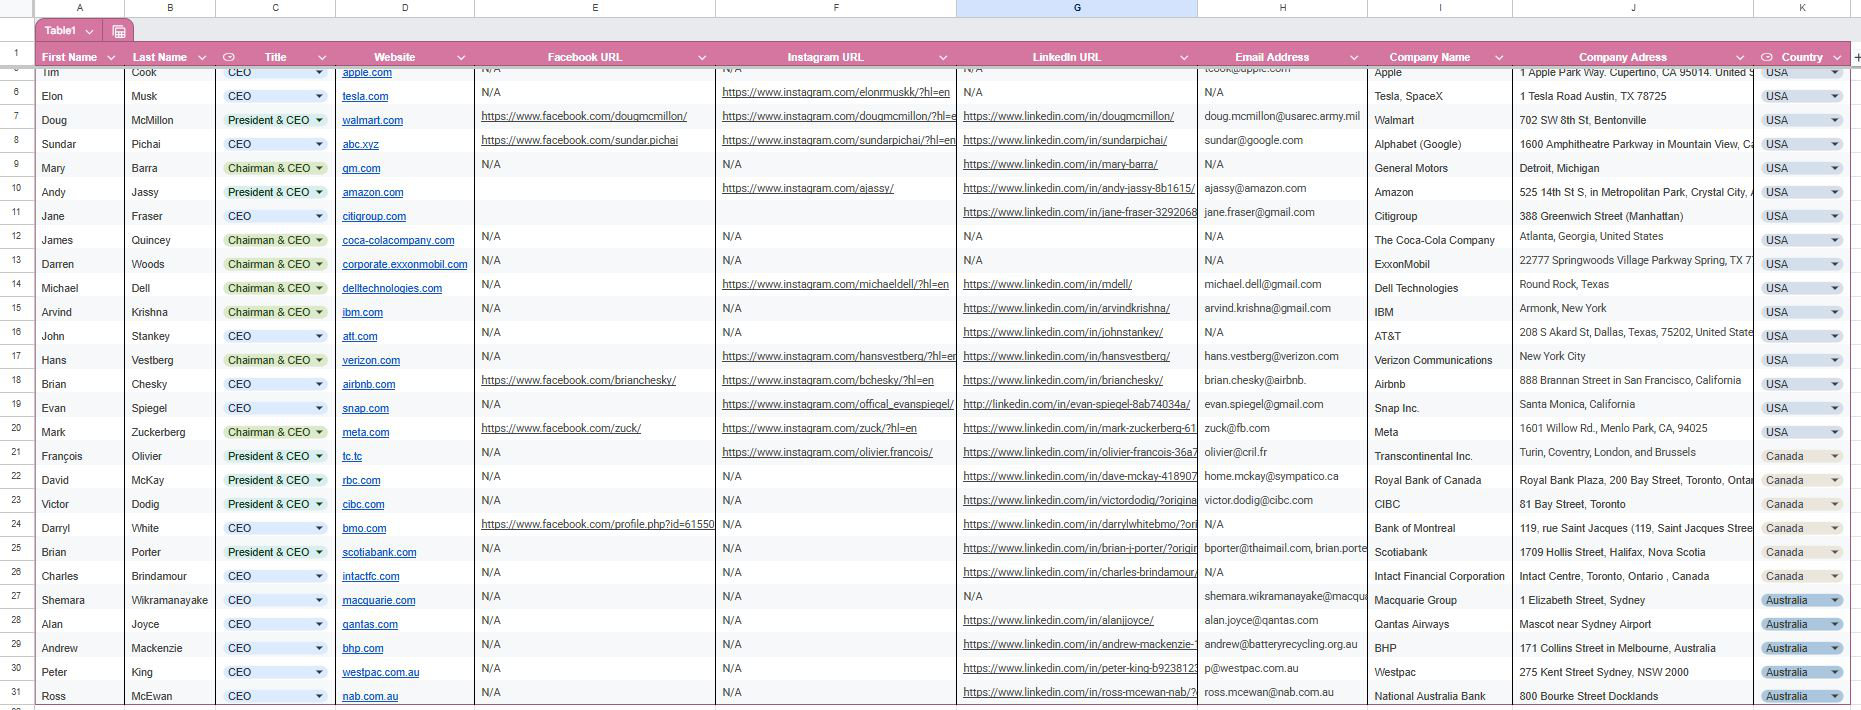Screen dimensions: 1861x710
Task: Open Elon Musk's Instagram URL
Action: coord(836,92)
